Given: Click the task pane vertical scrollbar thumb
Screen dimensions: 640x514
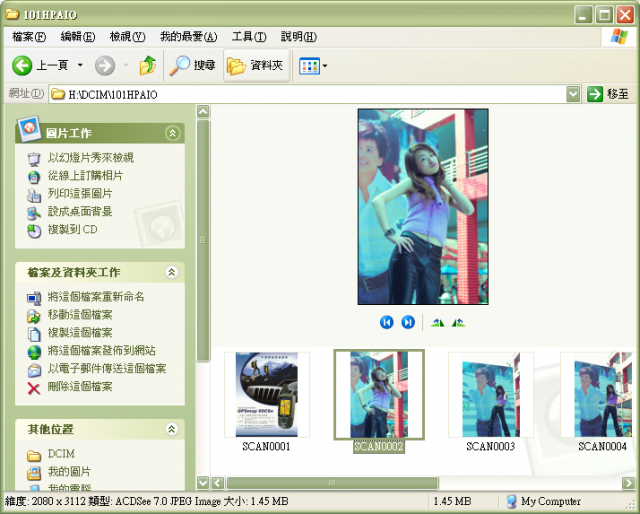Looking at the screenshot, I should [x=203, y=240].
